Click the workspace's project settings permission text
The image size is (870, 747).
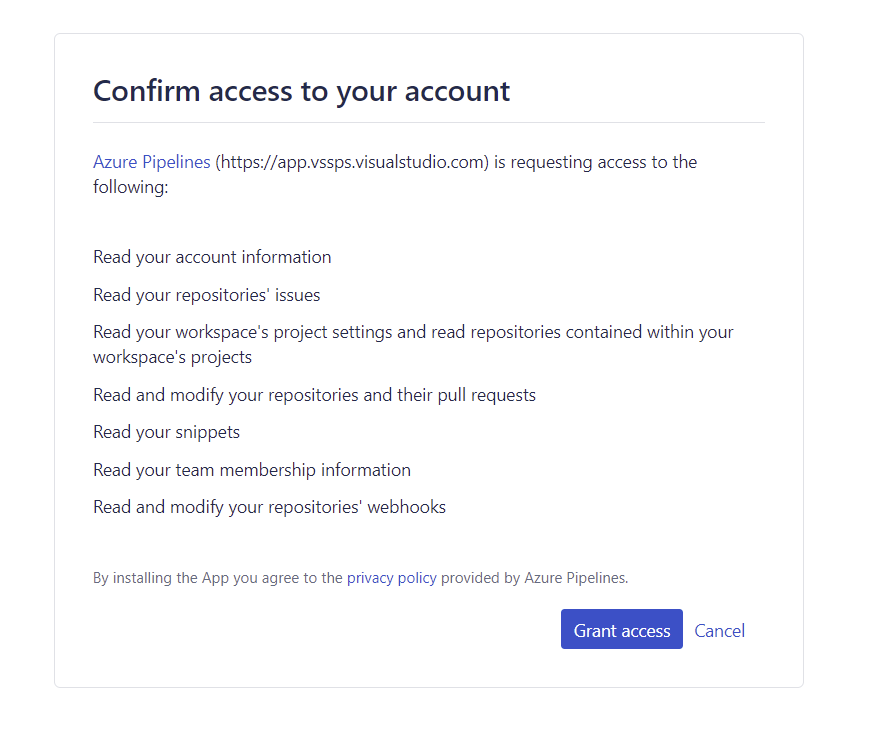click(413, 344)
